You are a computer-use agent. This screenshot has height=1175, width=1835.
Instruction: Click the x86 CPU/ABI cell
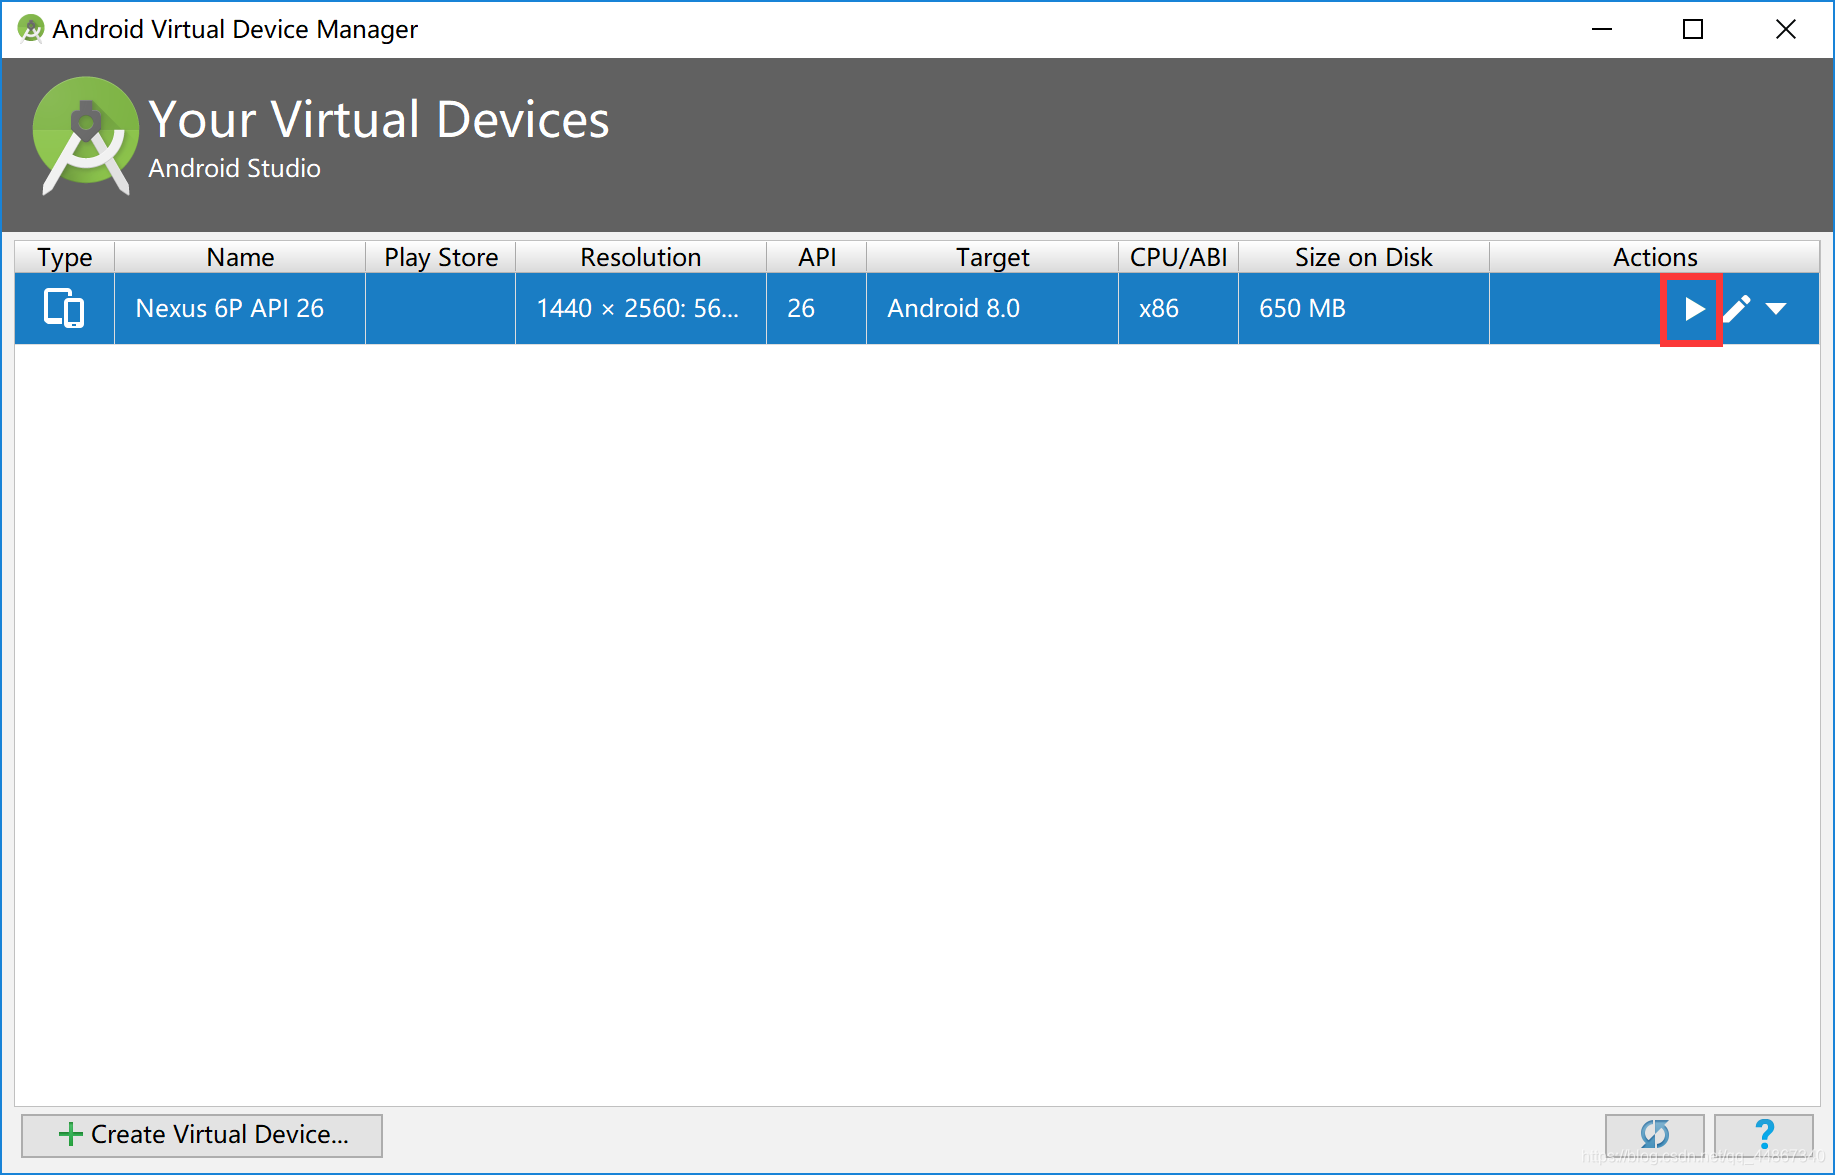(1178, 308)
